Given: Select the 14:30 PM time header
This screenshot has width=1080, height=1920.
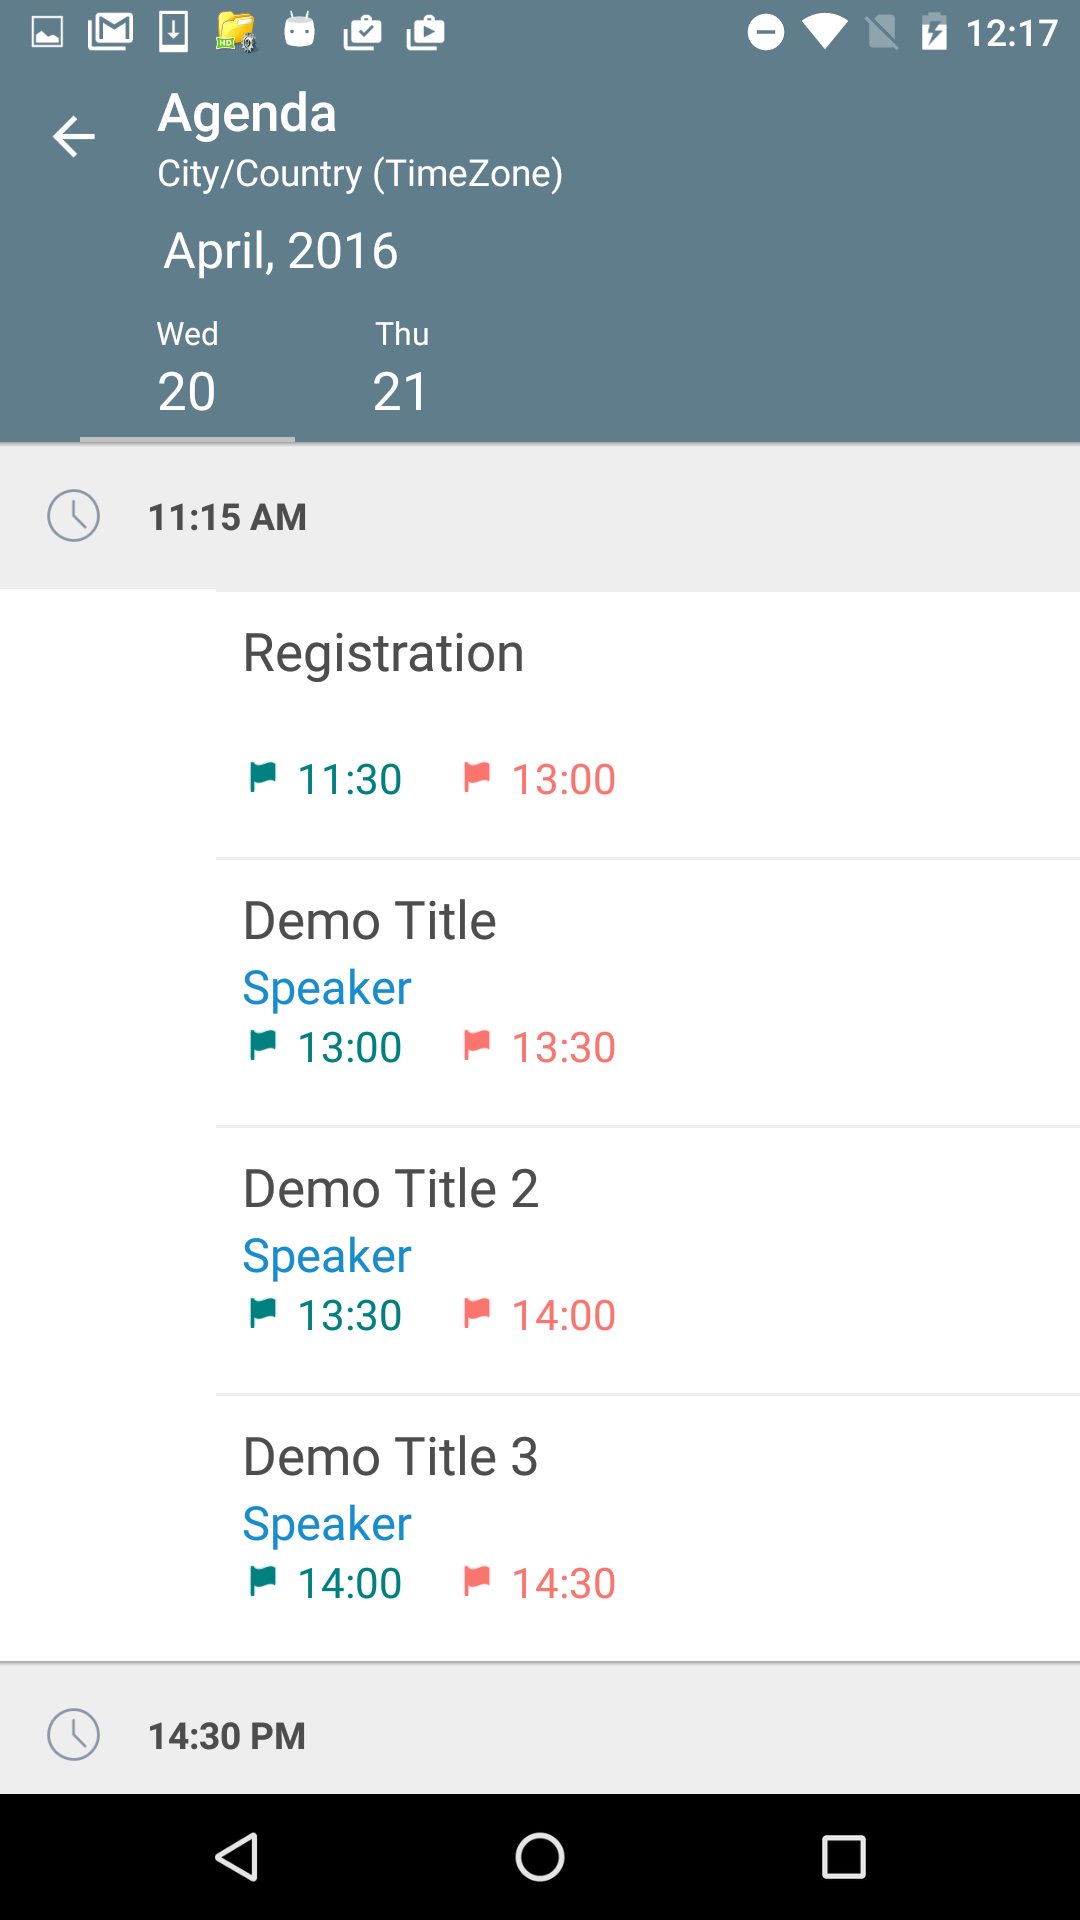Looking at the screenshot, I should pyautogui.click(x=540, y=1729).
